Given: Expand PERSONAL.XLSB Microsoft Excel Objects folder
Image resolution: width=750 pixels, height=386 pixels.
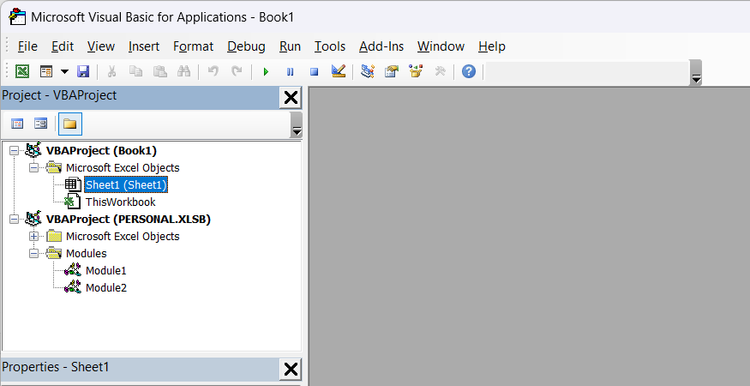Looking at the screenshot, I should click(33, 236).
